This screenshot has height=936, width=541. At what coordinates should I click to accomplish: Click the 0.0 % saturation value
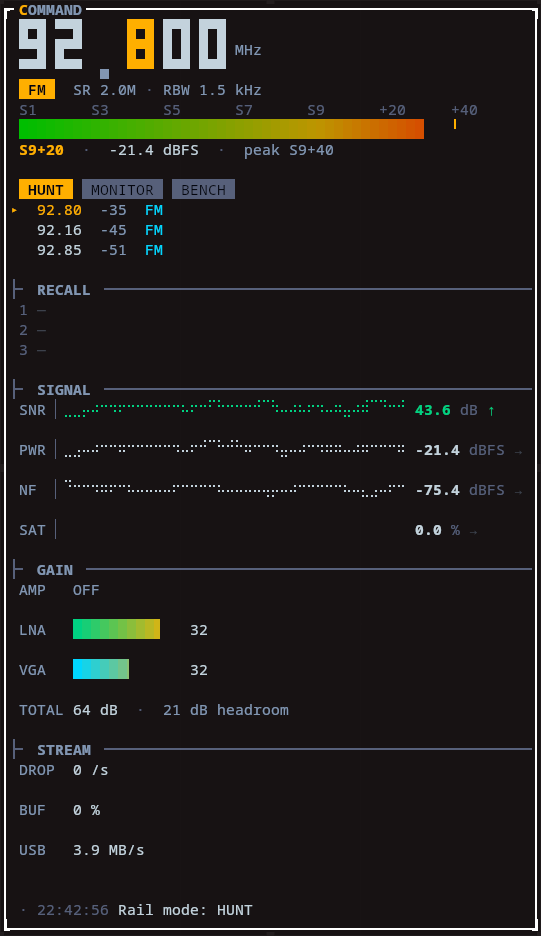pyautogui.click(x=437, y=530)
